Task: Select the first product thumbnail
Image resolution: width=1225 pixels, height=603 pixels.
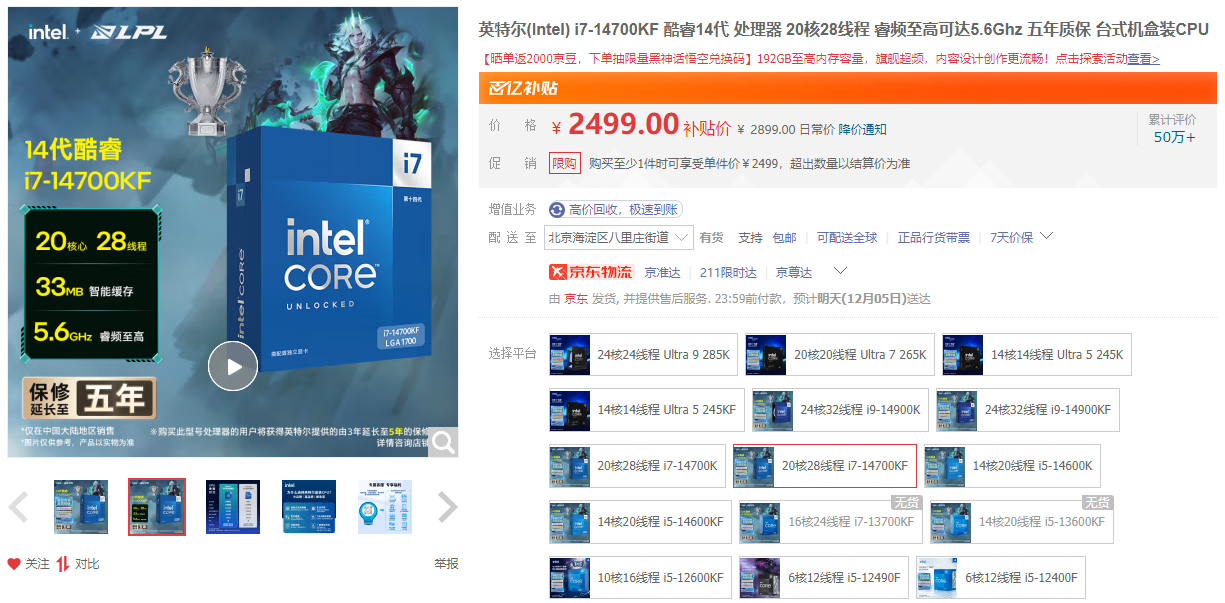Action: pos(81,507)
